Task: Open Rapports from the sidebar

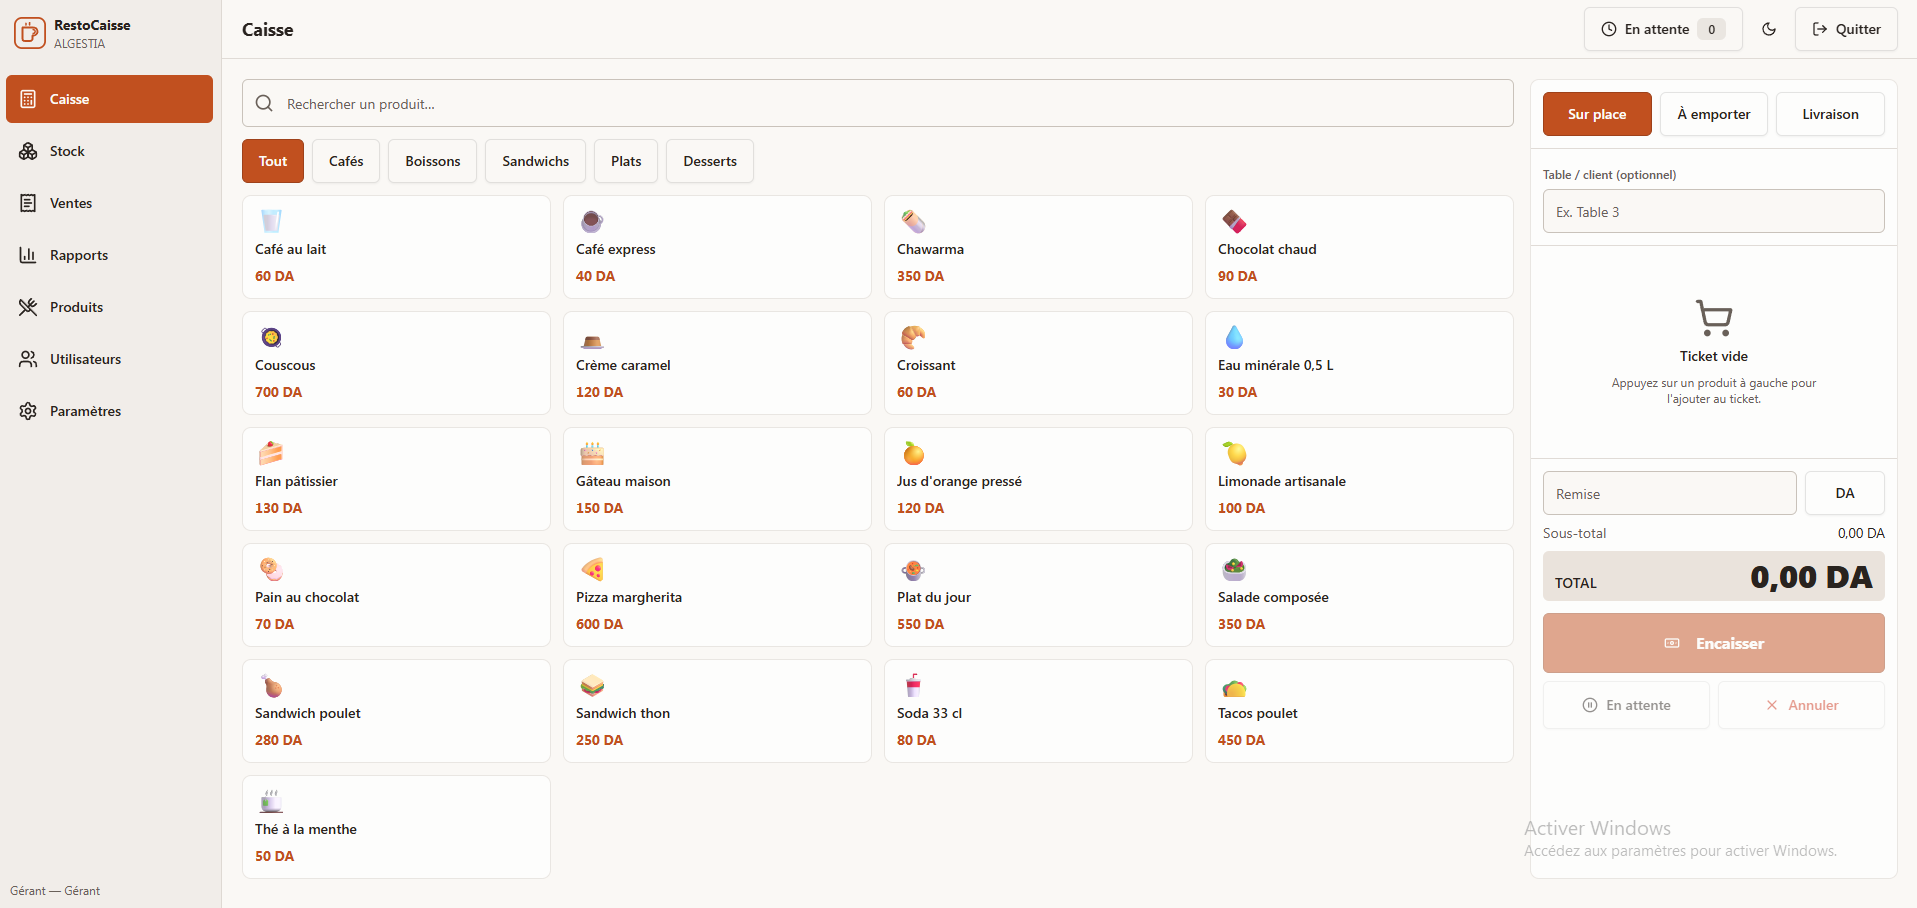Action: pyautogui.click(x=109, y=255)
